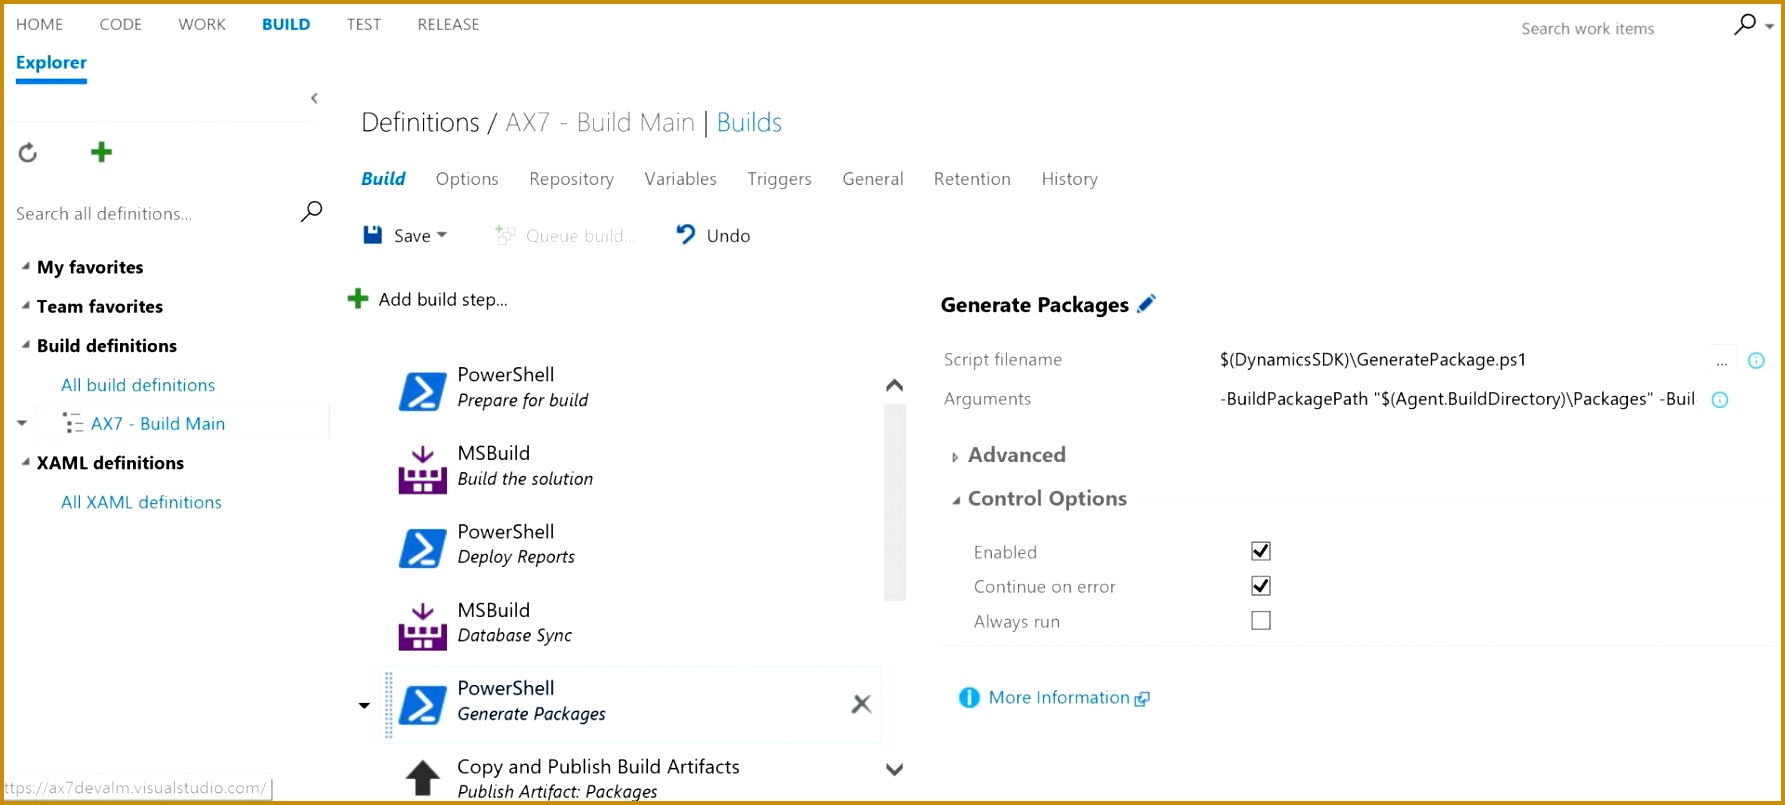Image resolution: width=1785 pixels, height=805 pixels.
Task: Click the info icon next to Arguments
Action: pyautogui.click(x=1720, y=400)
